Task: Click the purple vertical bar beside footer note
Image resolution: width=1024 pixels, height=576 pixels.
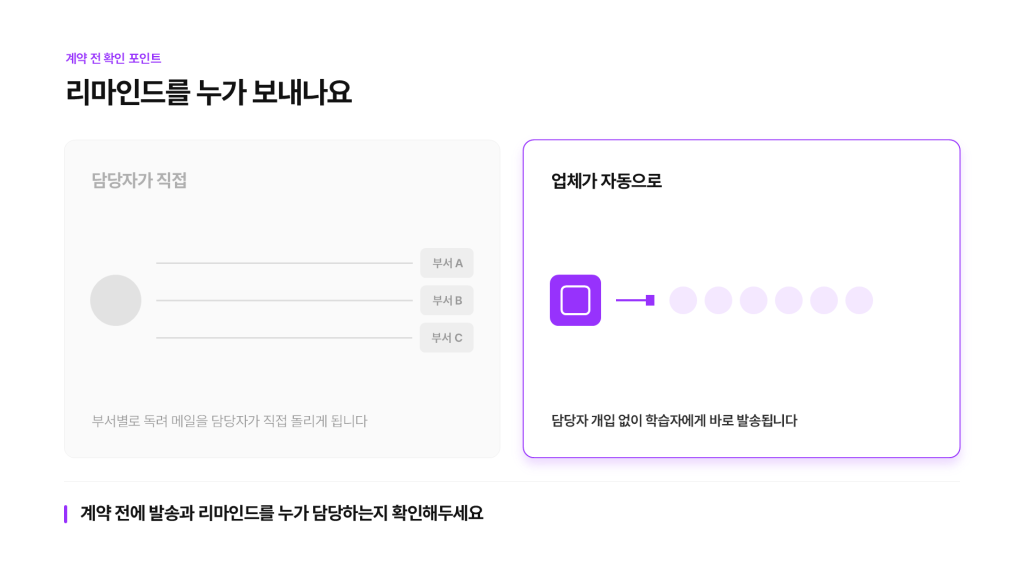Action: (x=65, y=514)
